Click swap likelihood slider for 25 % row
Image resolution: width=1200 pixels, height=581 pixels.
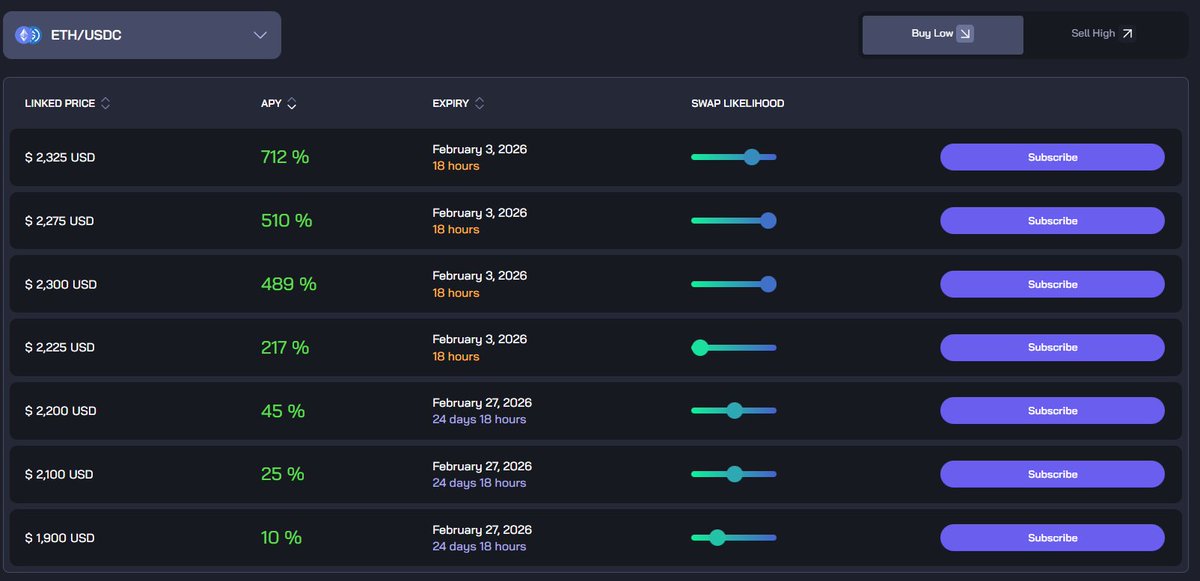coord(734,474)
